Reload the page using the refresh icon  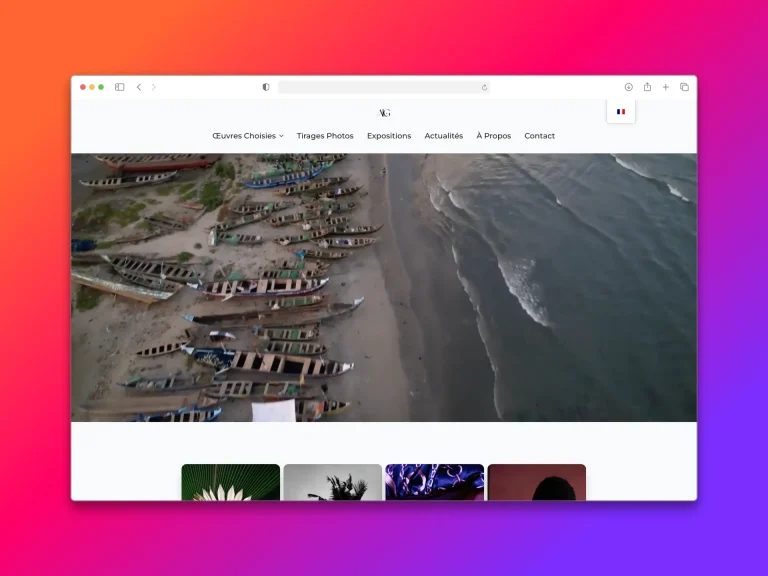[x=484, y=87]
